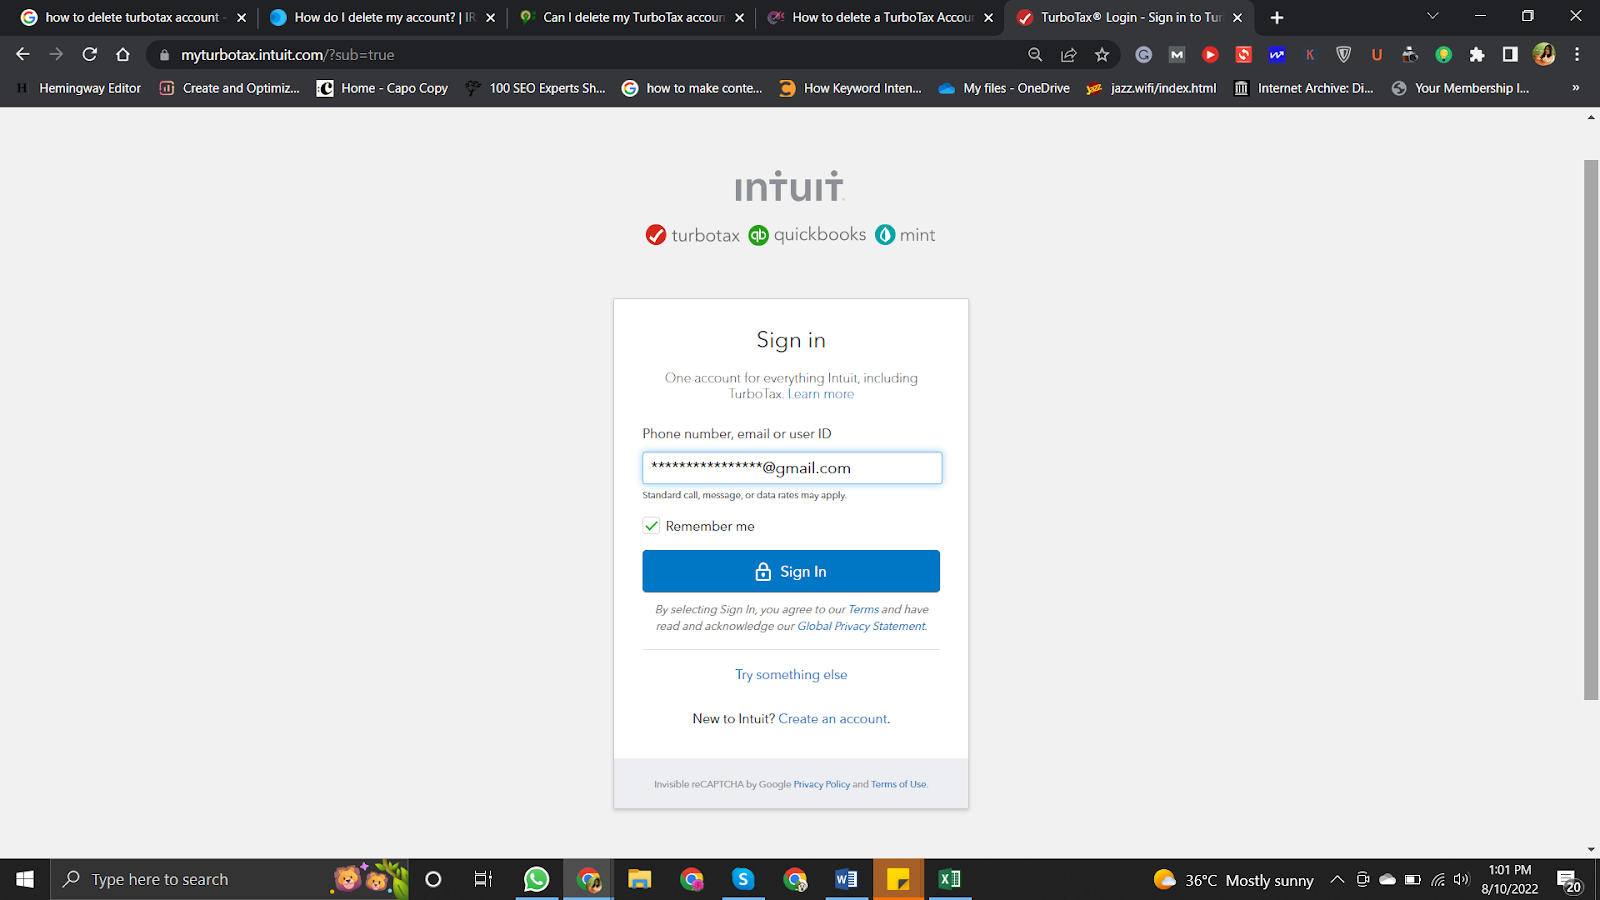Open the red K extension icon

1310,55
